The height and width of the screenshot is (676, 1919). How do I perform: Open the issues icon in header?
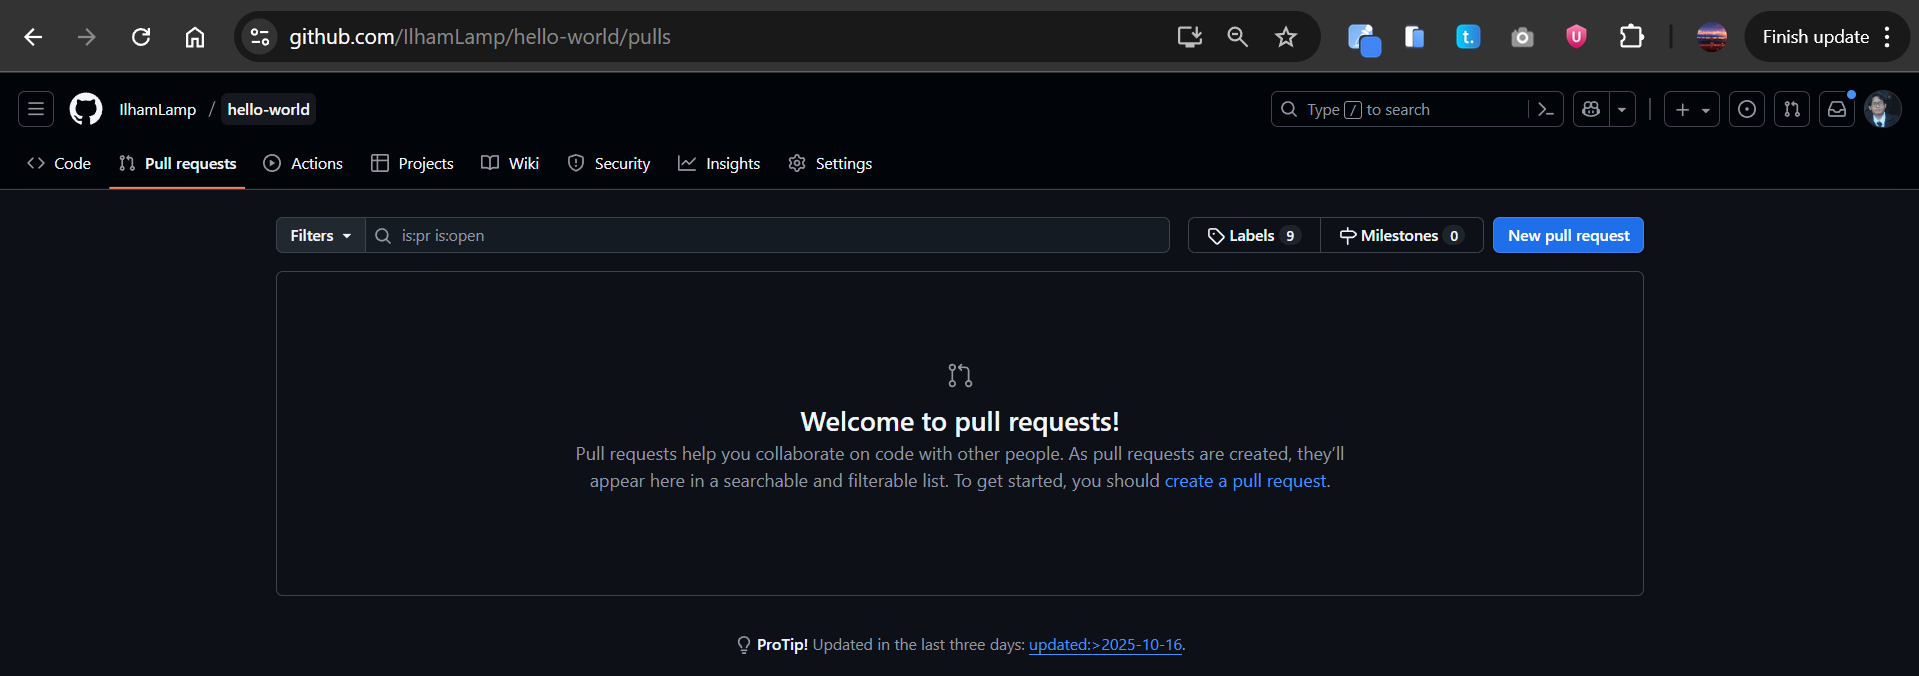(x=1746, y=109)
